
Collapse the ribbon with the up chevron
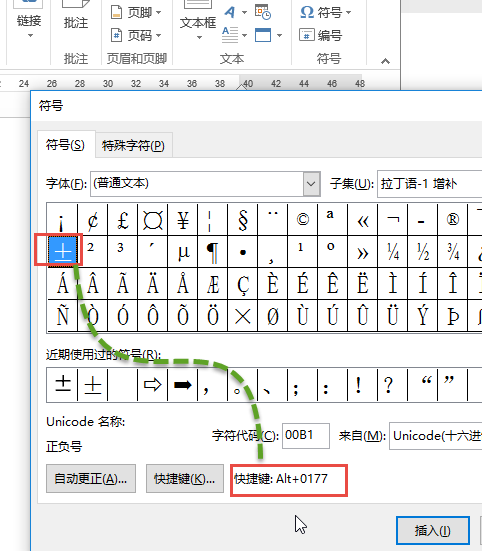385,61
